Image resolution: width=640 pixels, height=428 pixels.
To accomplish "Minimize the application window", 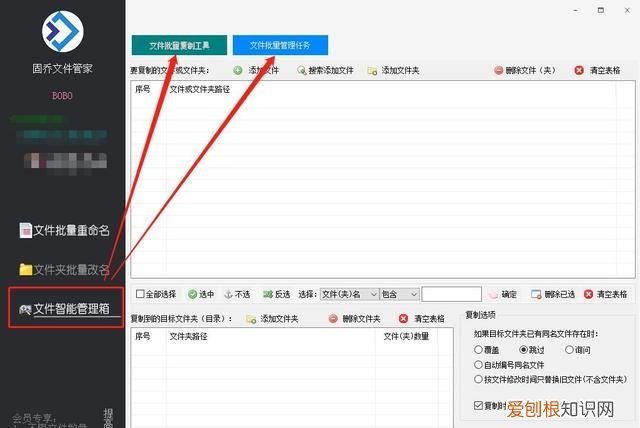I will (x=576, y=11).
